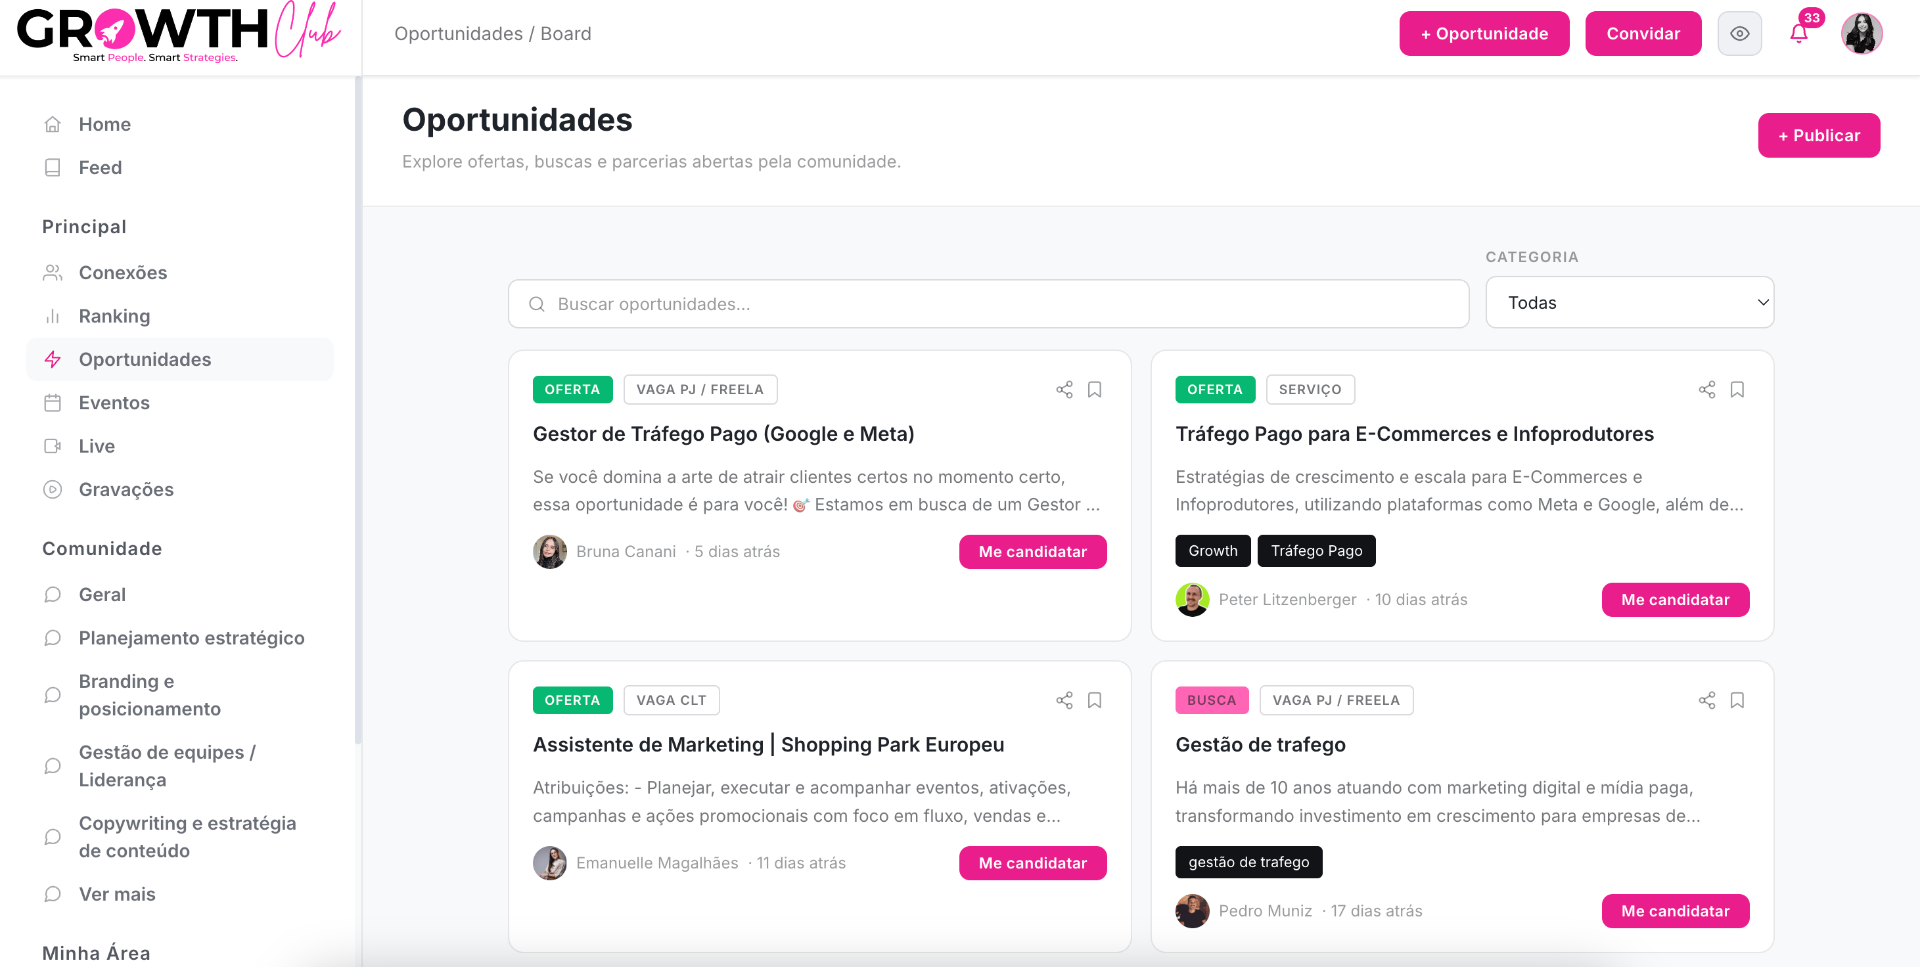Click the + Publicar button
1920x967 pixels.
click(x=1819, y=135)
